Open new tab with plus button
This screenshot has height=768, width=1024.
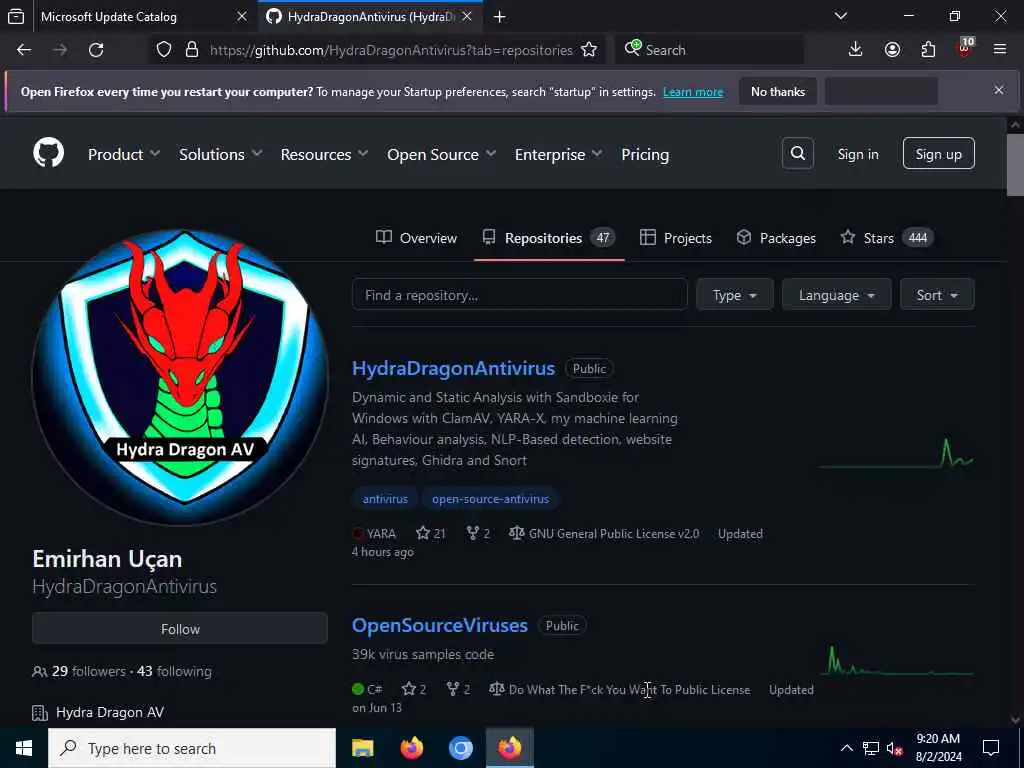coord(500,17)
